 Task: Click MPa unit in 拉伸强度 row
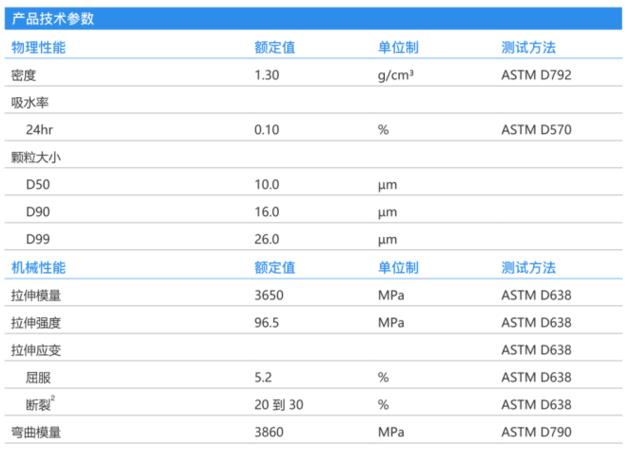click(x=391, y=322)
